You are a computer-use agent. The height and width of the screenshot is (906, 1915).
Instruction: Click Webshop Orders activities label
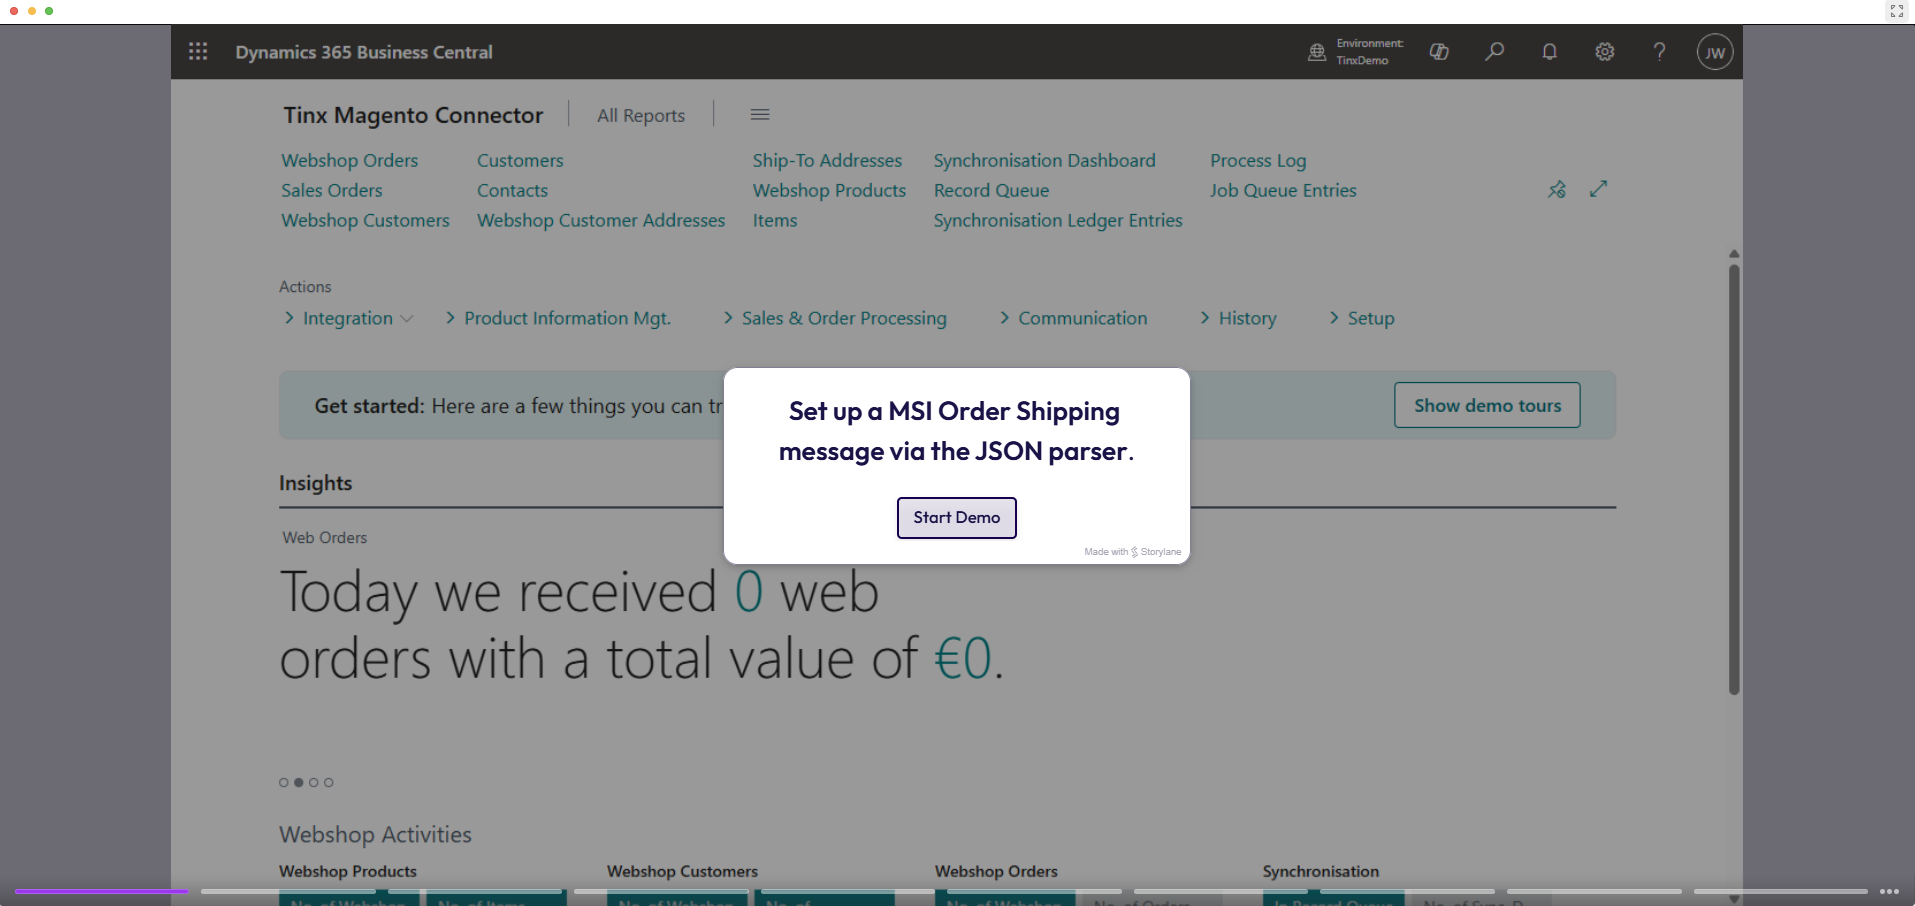pos(996,871)
